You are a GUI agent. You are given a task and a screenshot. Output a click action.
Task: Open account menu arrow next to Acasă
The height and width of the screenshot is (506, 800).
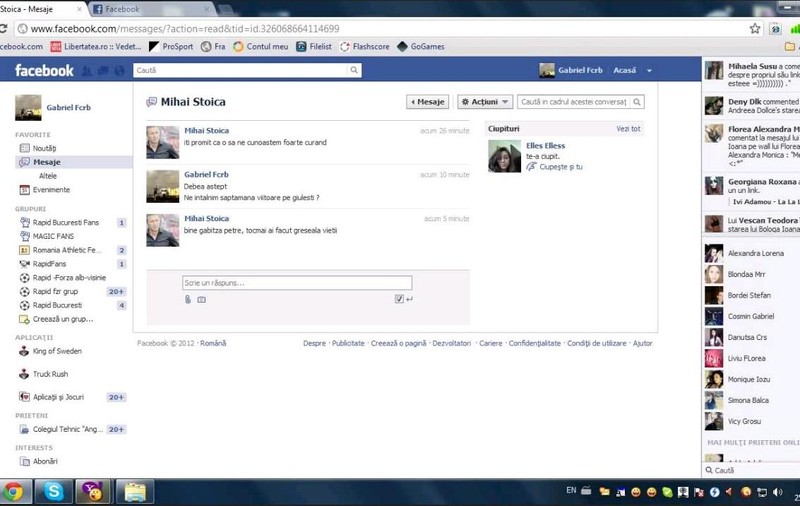[649, 71]
